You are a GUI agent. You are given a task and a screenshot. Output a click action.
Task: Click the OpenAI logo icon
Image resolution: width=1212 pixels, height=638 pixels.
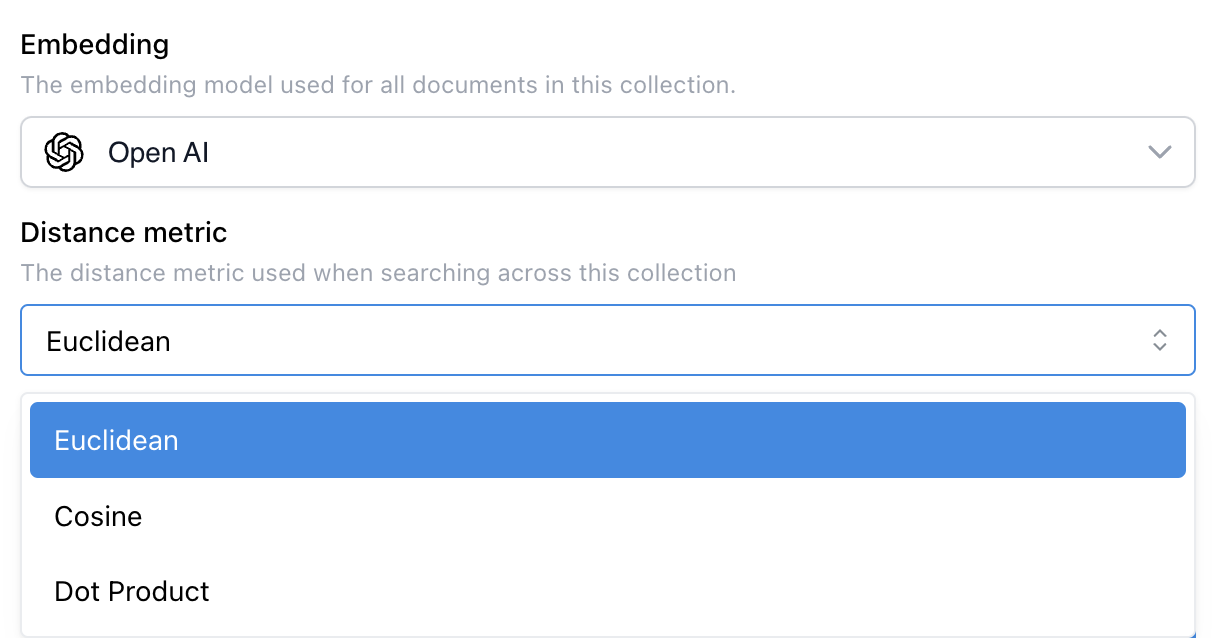pos(64,153)
